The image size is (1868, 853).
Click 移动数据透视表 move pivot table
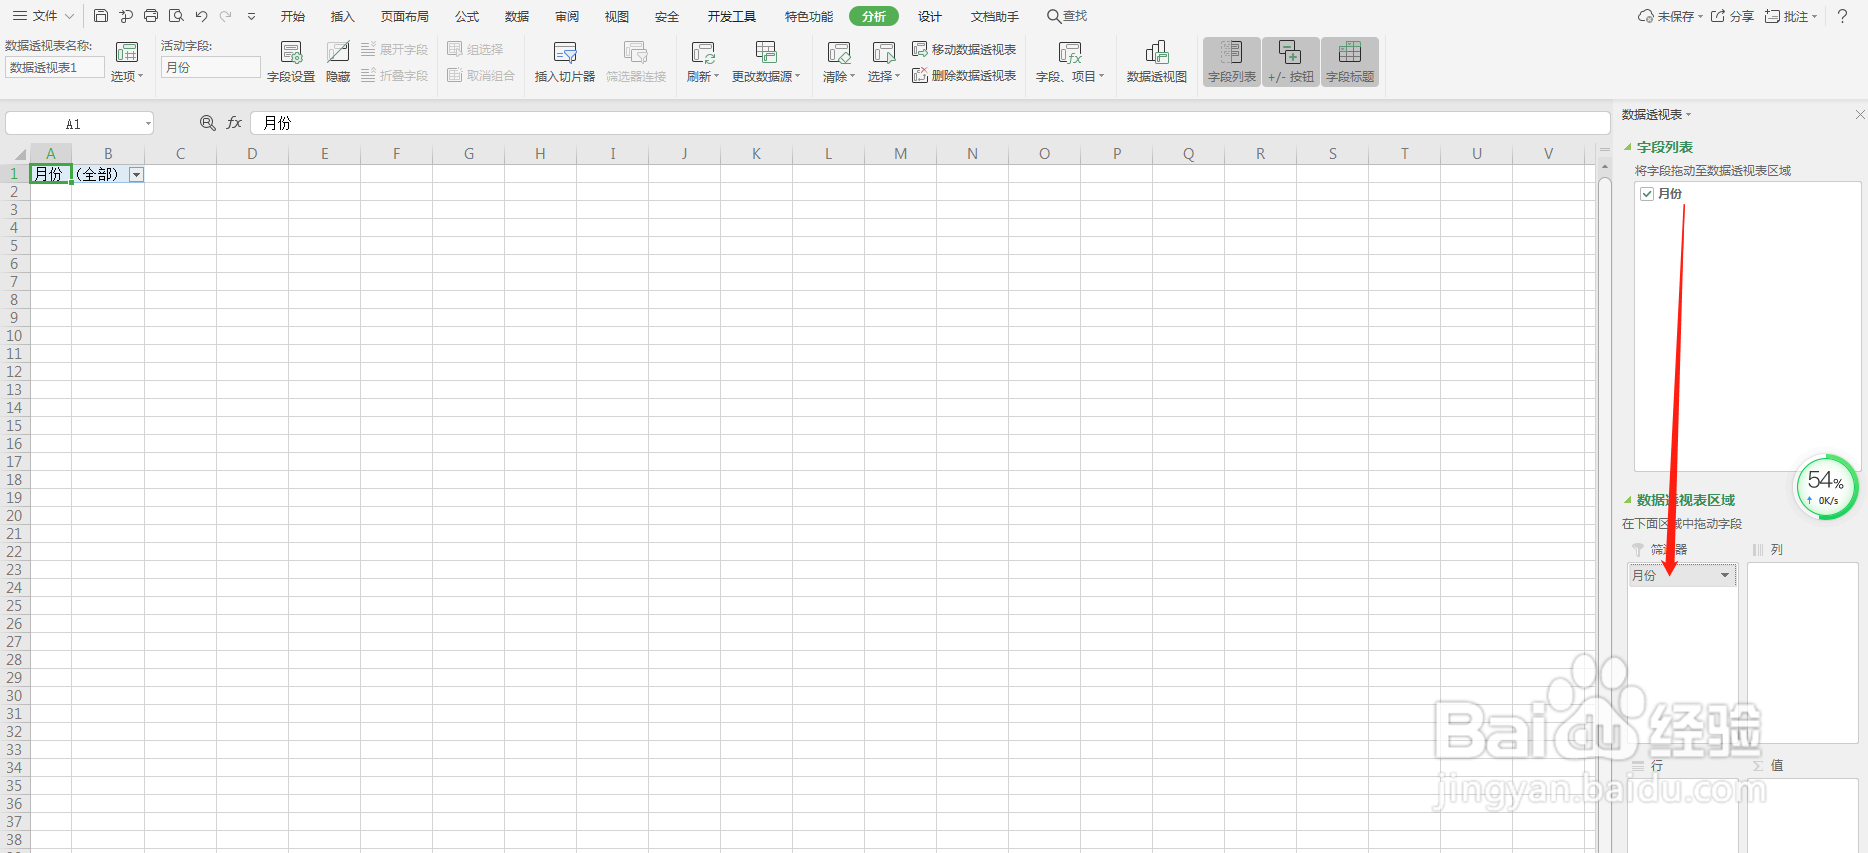pyautogui.click(x=964, y=49)
